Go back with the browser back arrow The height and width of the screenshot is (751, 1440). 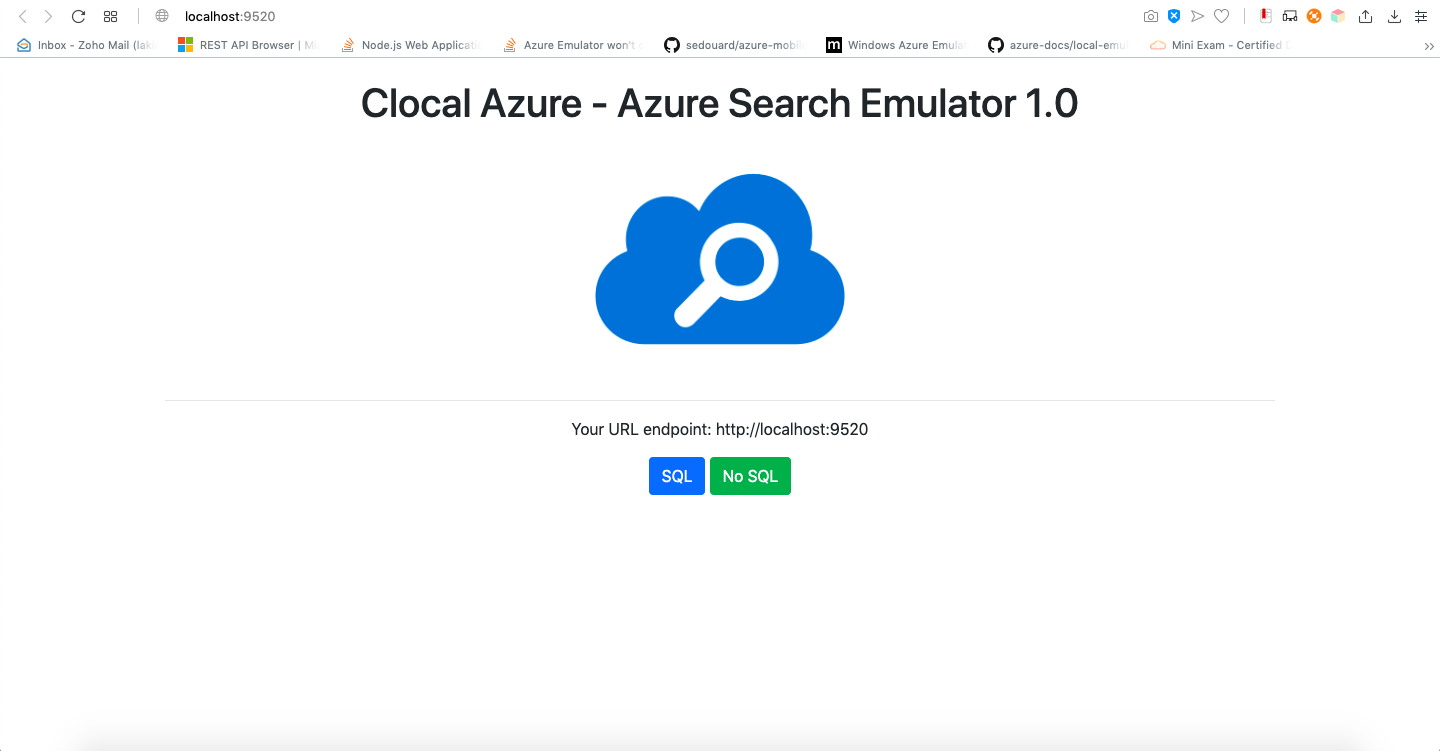click(x=23, y=16)
